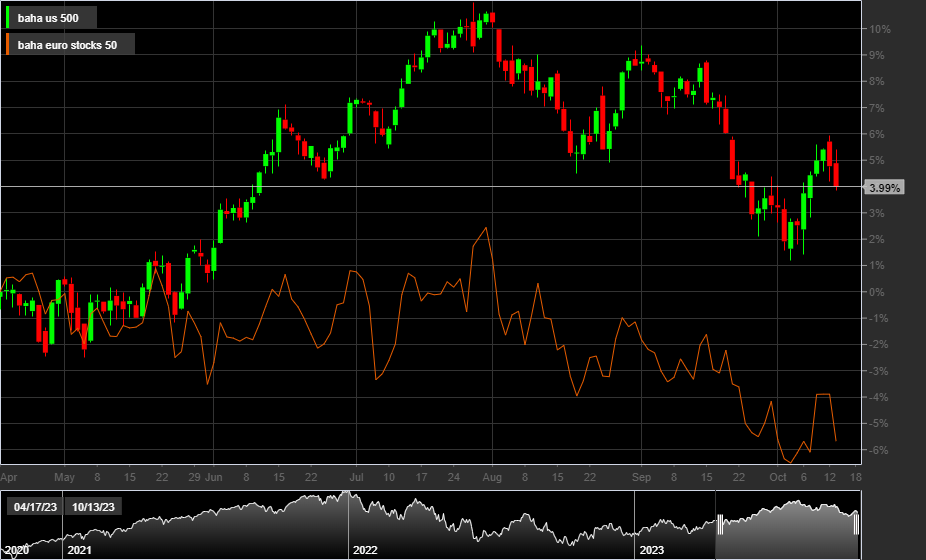
Task: Click the Sep label on the date axis
Action: (x=640, y=478)
